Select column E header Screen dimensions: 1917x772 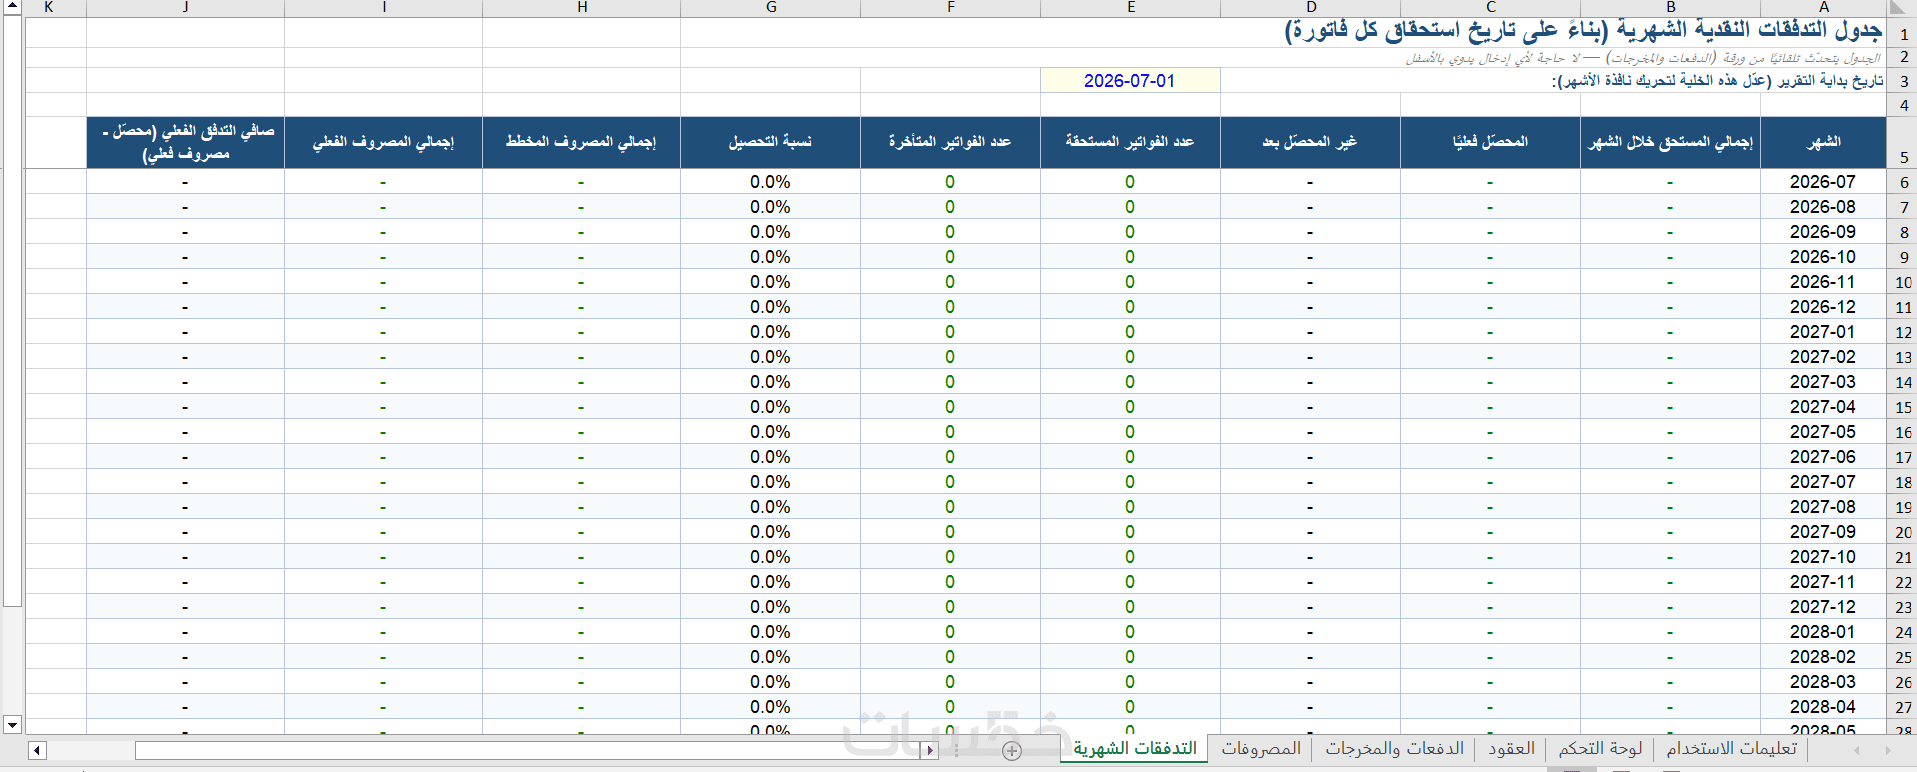click(x=1130, y=7)
